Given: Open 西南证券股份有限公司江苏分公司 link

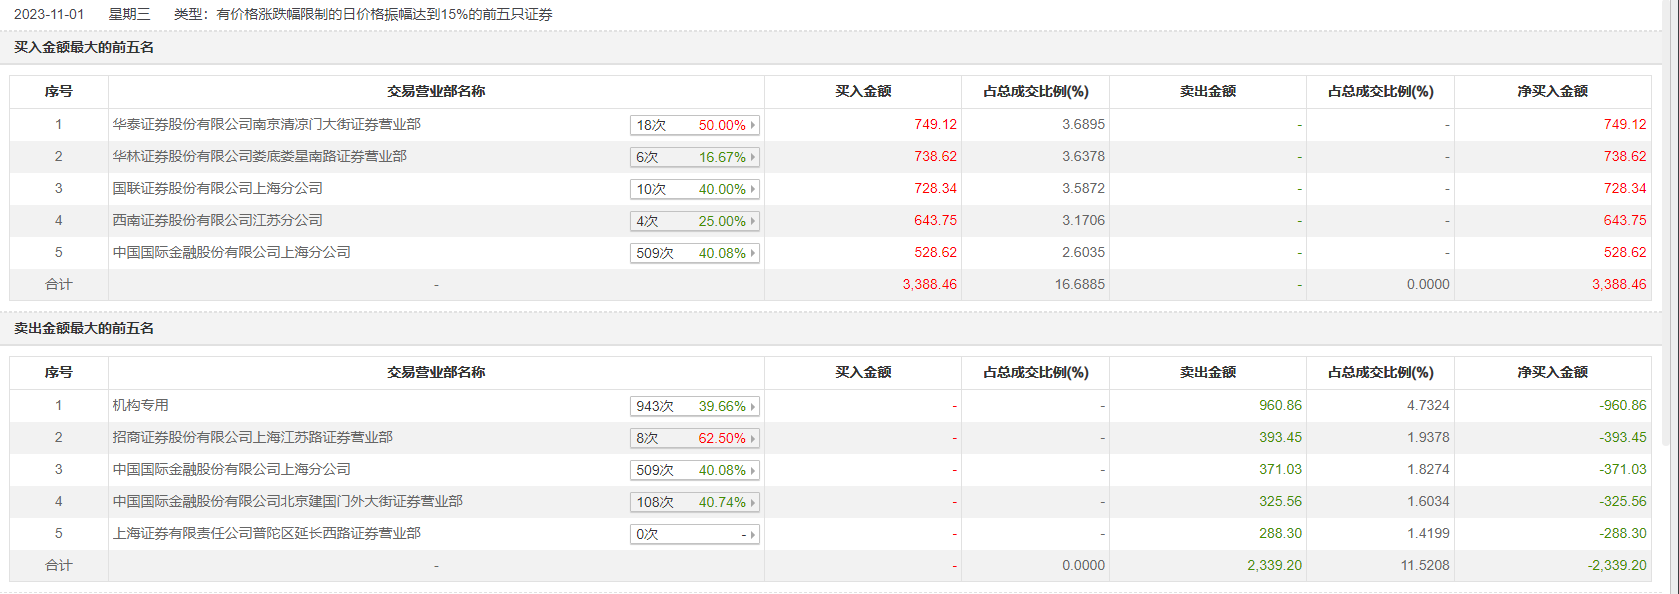Looking at the screenshot, I should click(x=217, y=221).
